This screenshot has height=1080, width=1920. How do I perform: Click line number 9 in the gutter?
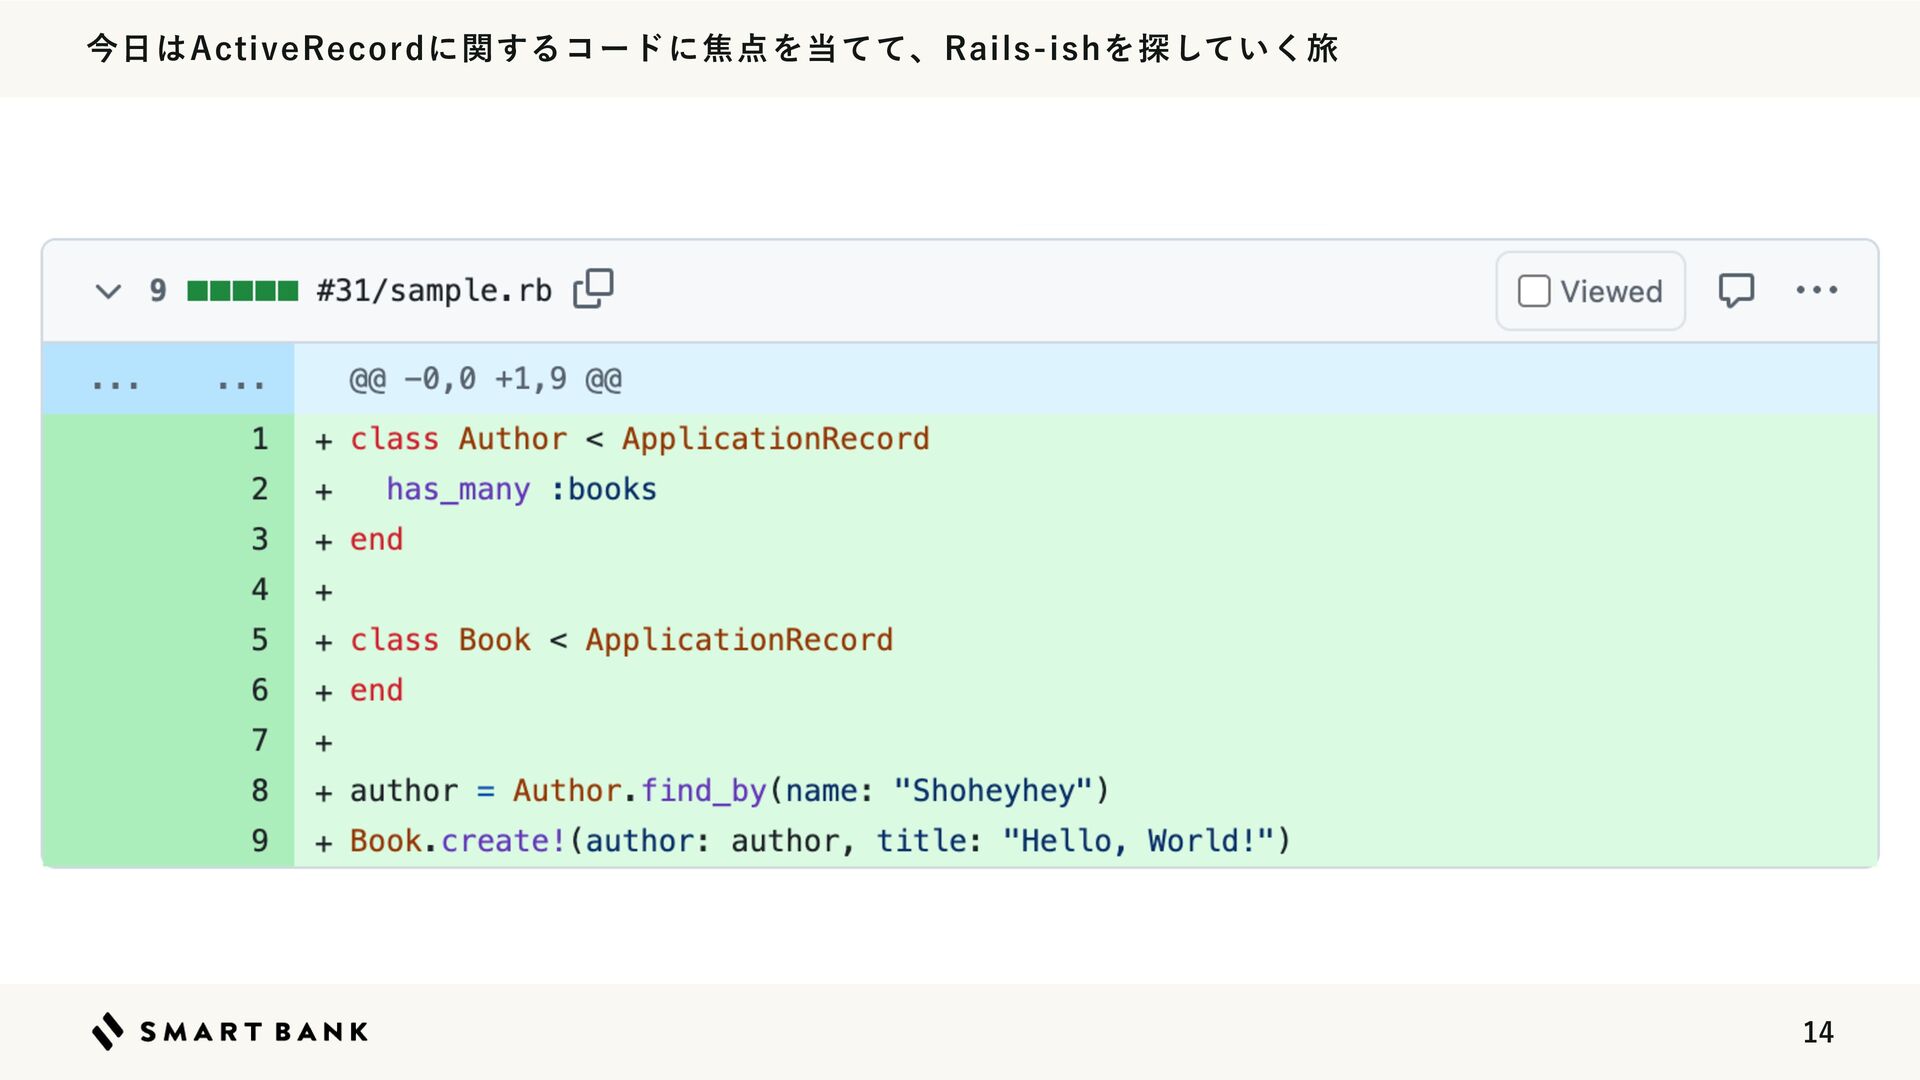pyautogui.click(x=260, y=841)
